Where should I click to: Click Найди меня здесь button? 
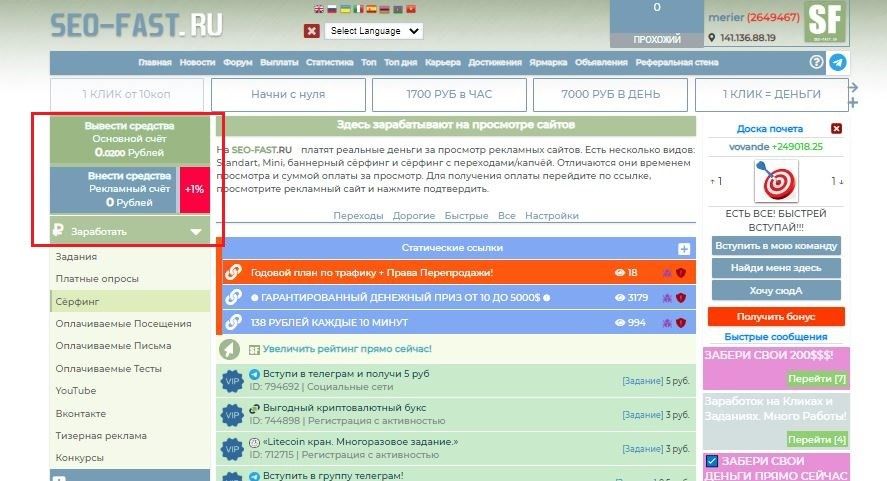pos(776,268)
